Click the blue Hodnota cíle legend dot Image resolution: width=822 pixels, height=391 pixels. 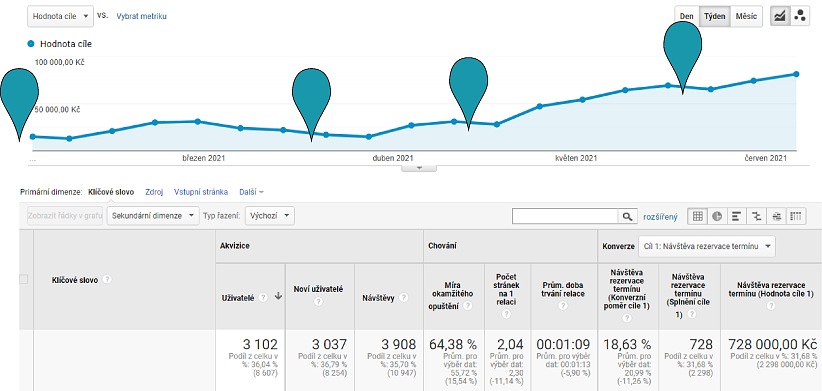click(30, 44)
